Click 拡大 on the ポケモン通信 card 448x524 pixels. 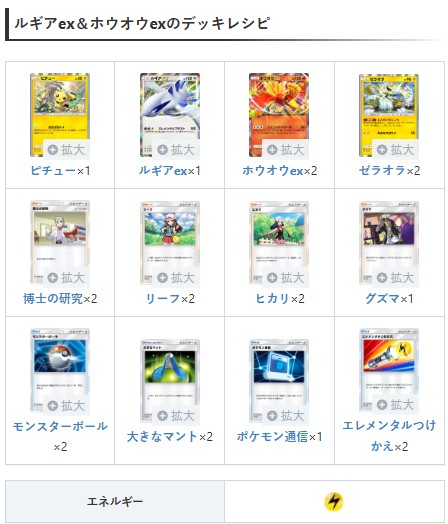[286, 415]
